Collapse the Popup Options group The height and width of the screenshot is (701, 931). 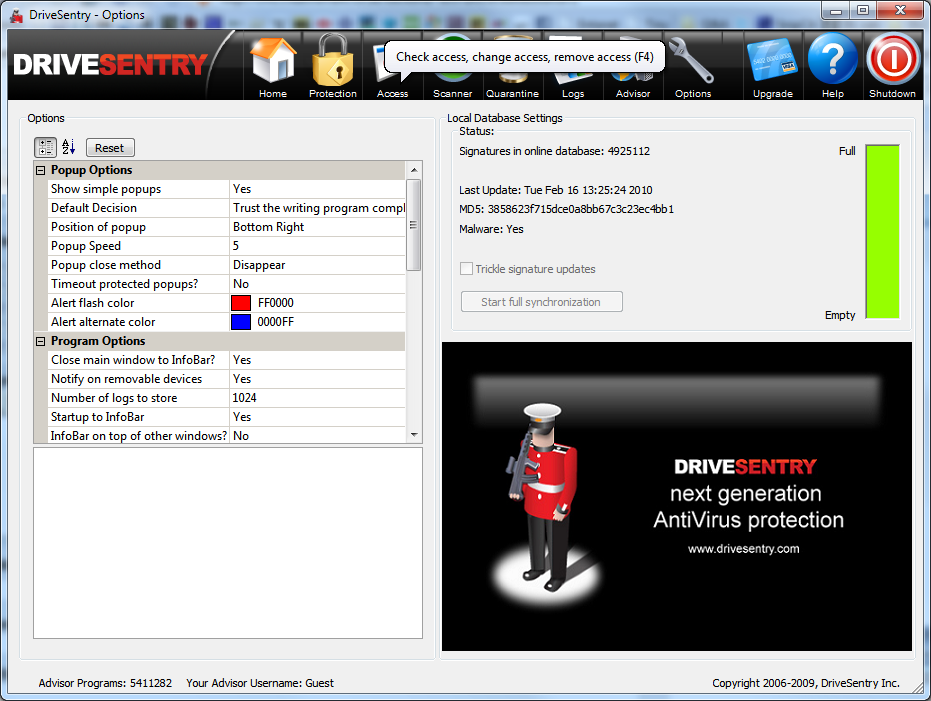pyautogui.click(x=40, y=170)
